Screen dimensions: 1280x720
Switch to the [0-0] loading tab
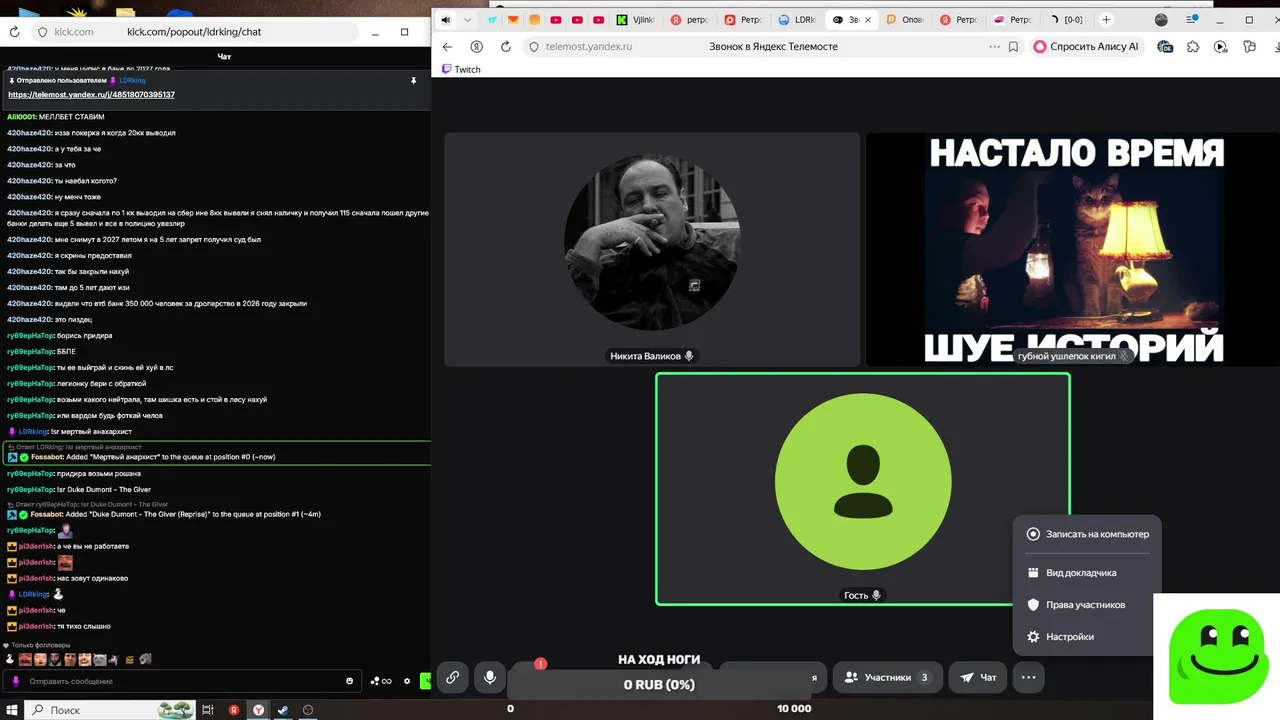[x=1066, y=19]
